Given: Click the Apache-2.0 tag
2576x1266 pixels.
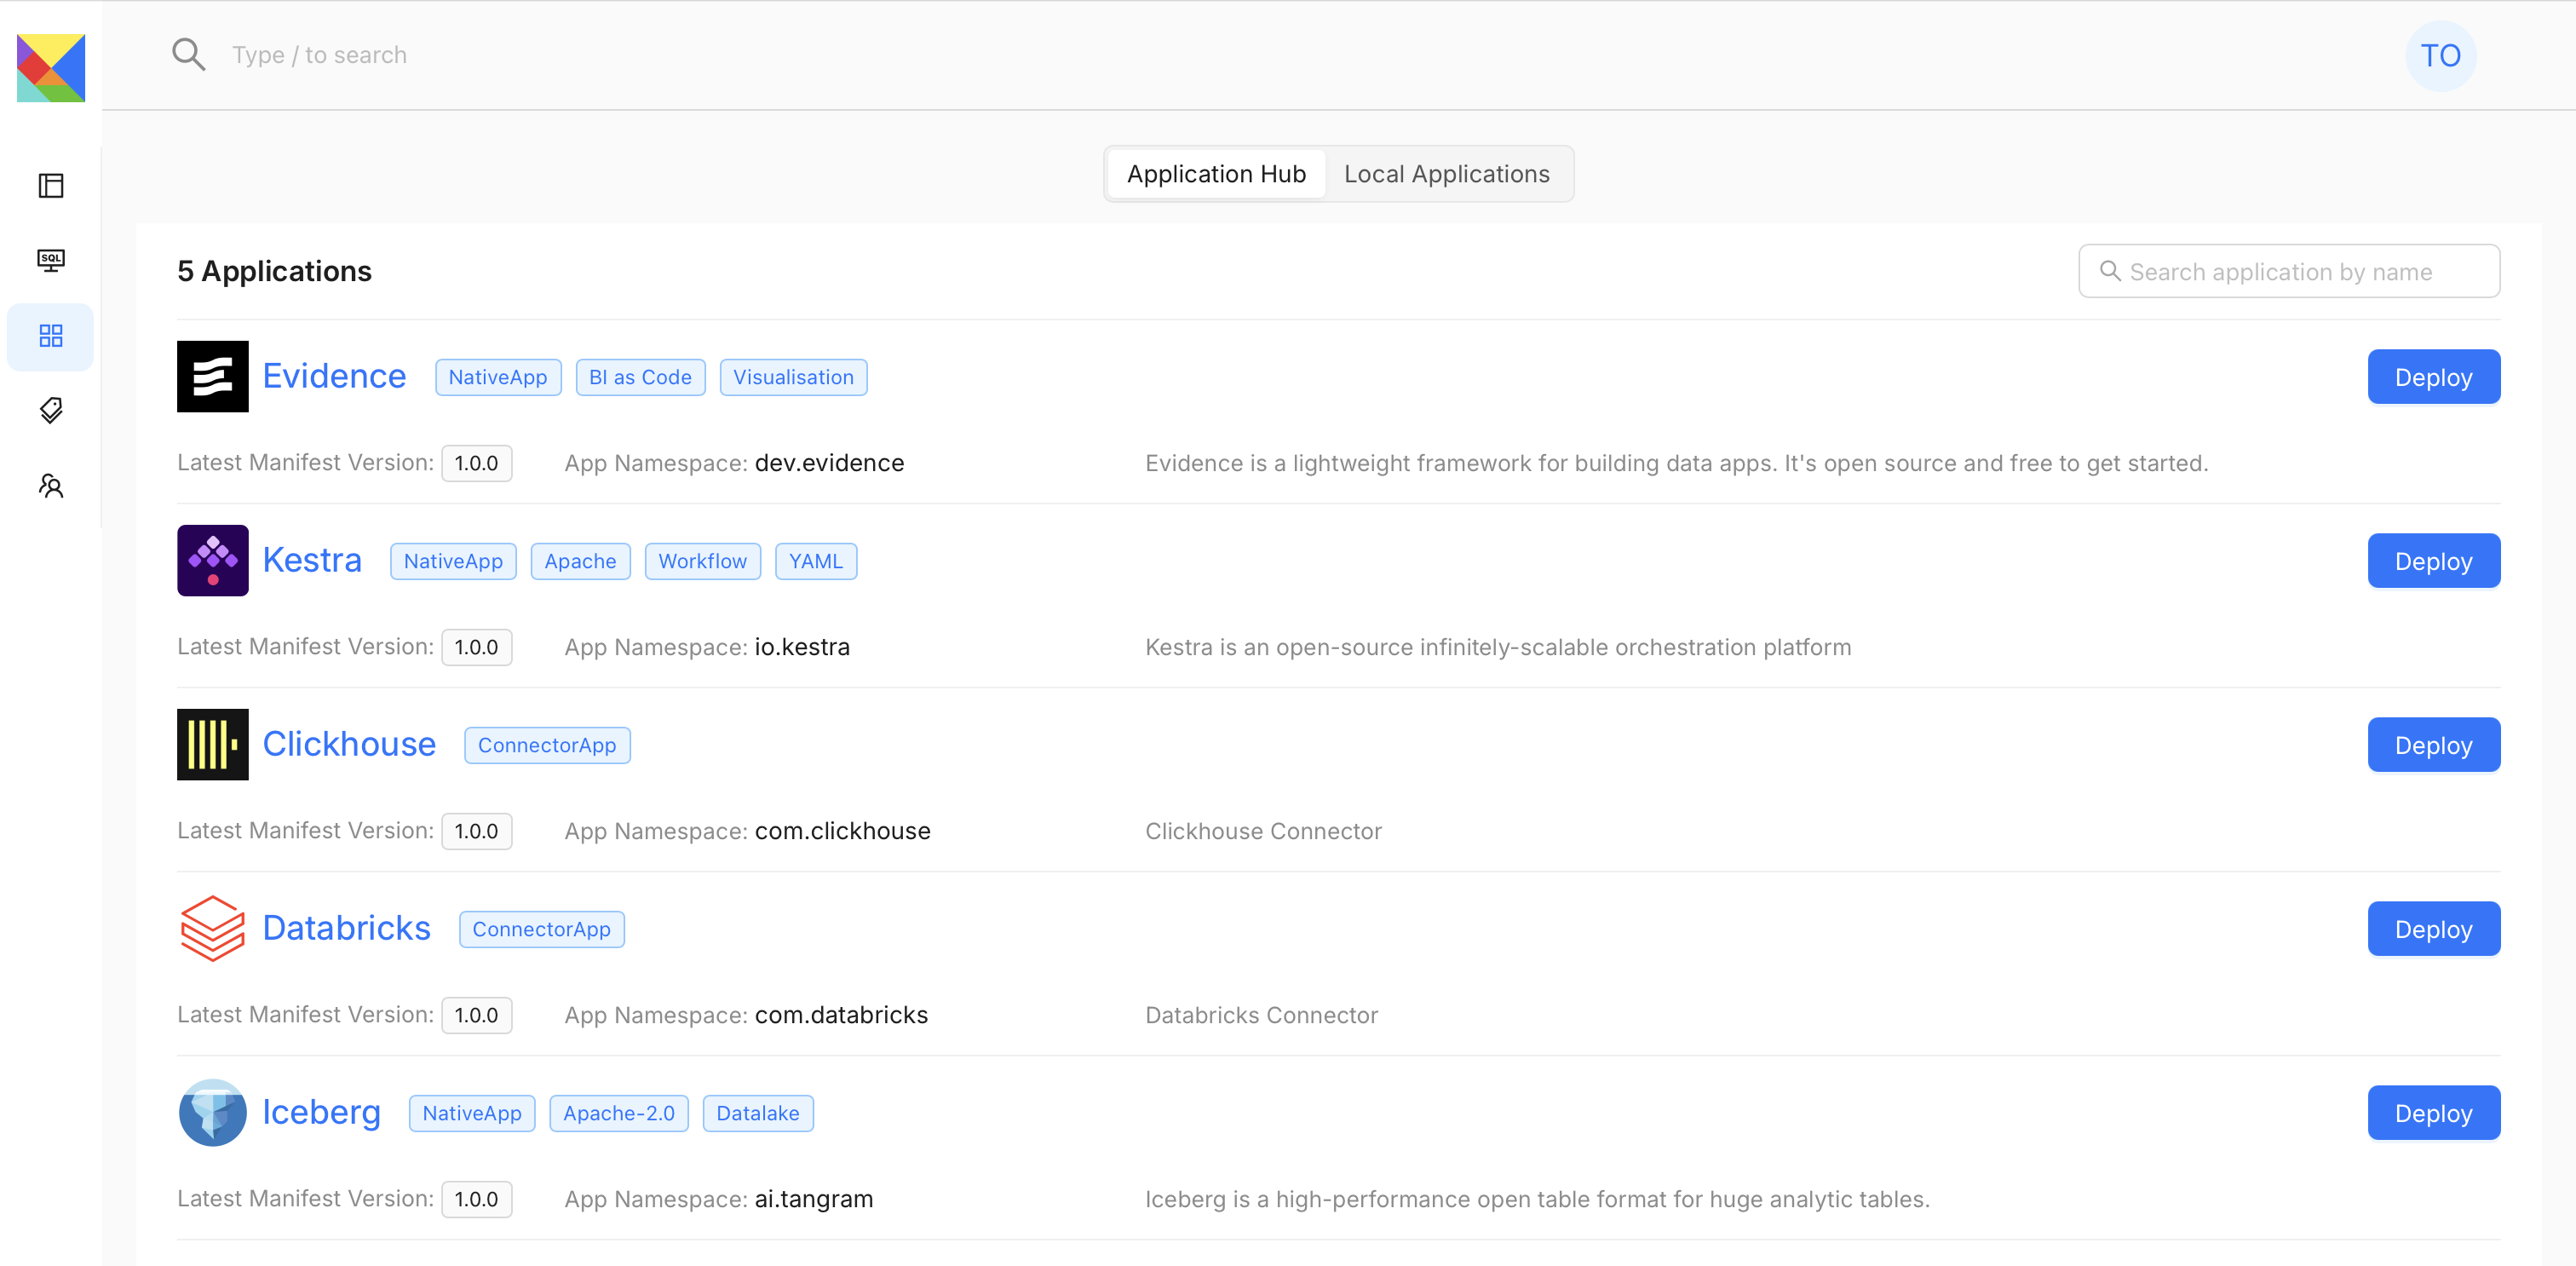Looking at the screenshot, I should pos(619,1113).
